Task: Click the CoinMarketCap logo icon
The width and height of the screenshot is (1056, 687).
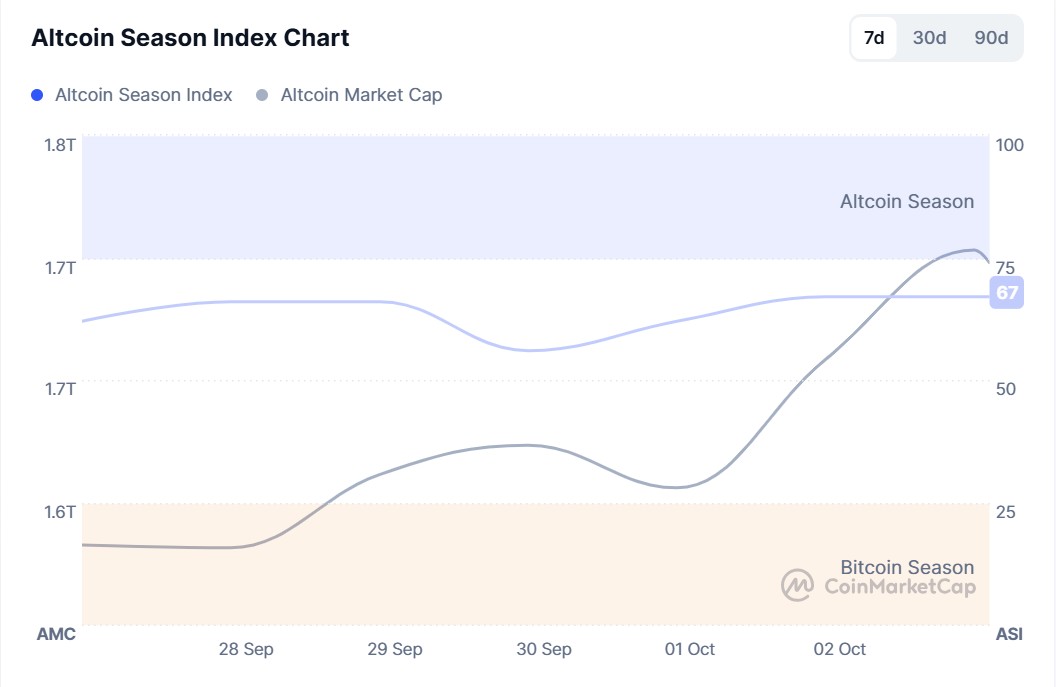Action: pyautogui.click(x=797, y=586)
